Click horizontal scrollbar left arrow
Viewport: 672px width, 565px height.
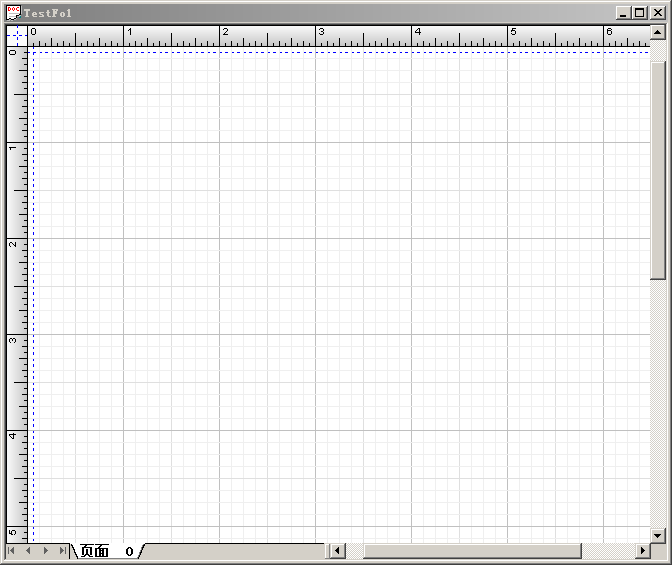337,550
